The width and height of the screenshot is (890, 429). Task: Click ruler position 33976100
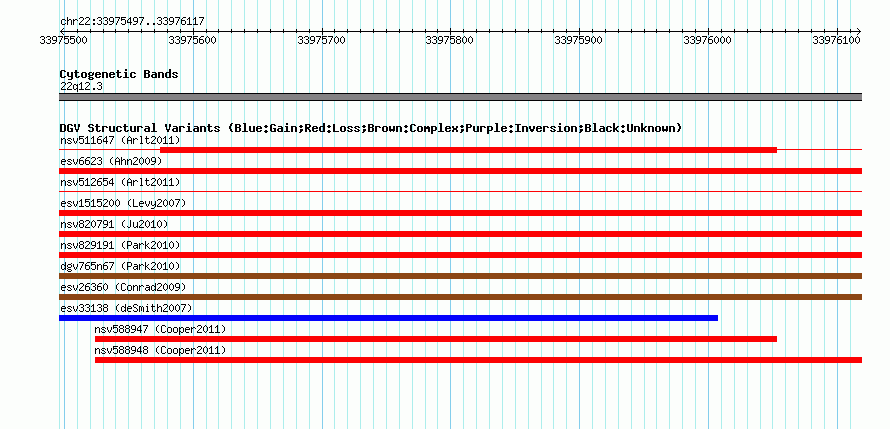[837, 40]
